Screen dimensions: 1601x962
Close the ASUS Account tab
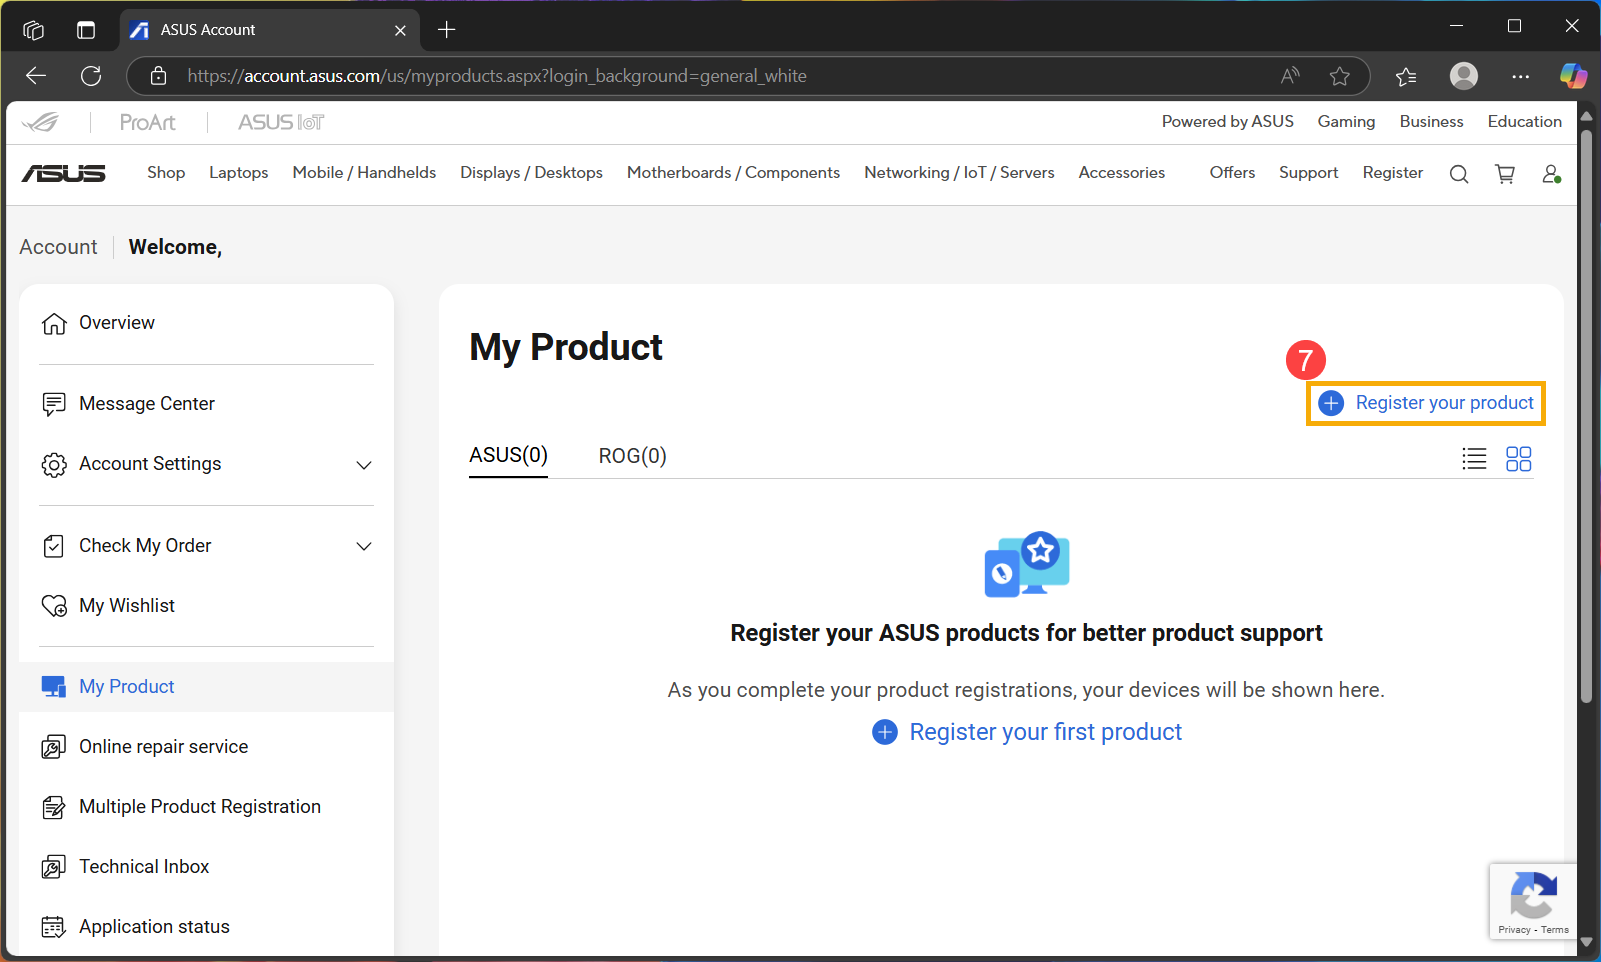pos(400,30)
